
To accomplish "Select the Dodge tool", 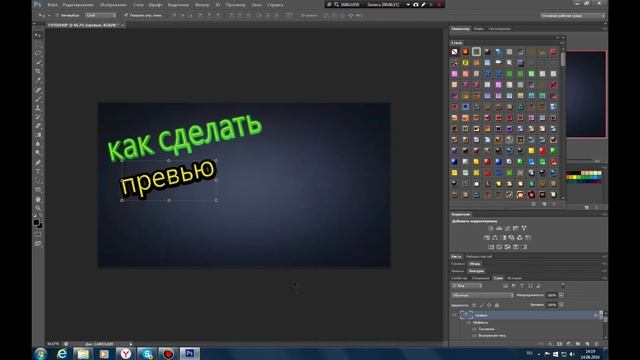I will [38, 153].
